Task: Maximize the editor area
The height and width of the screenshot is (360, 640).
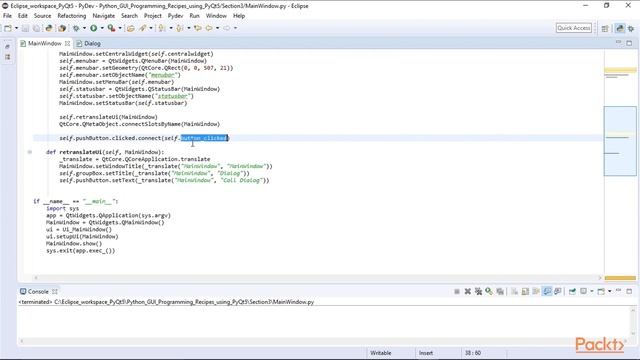Action: 629,43
